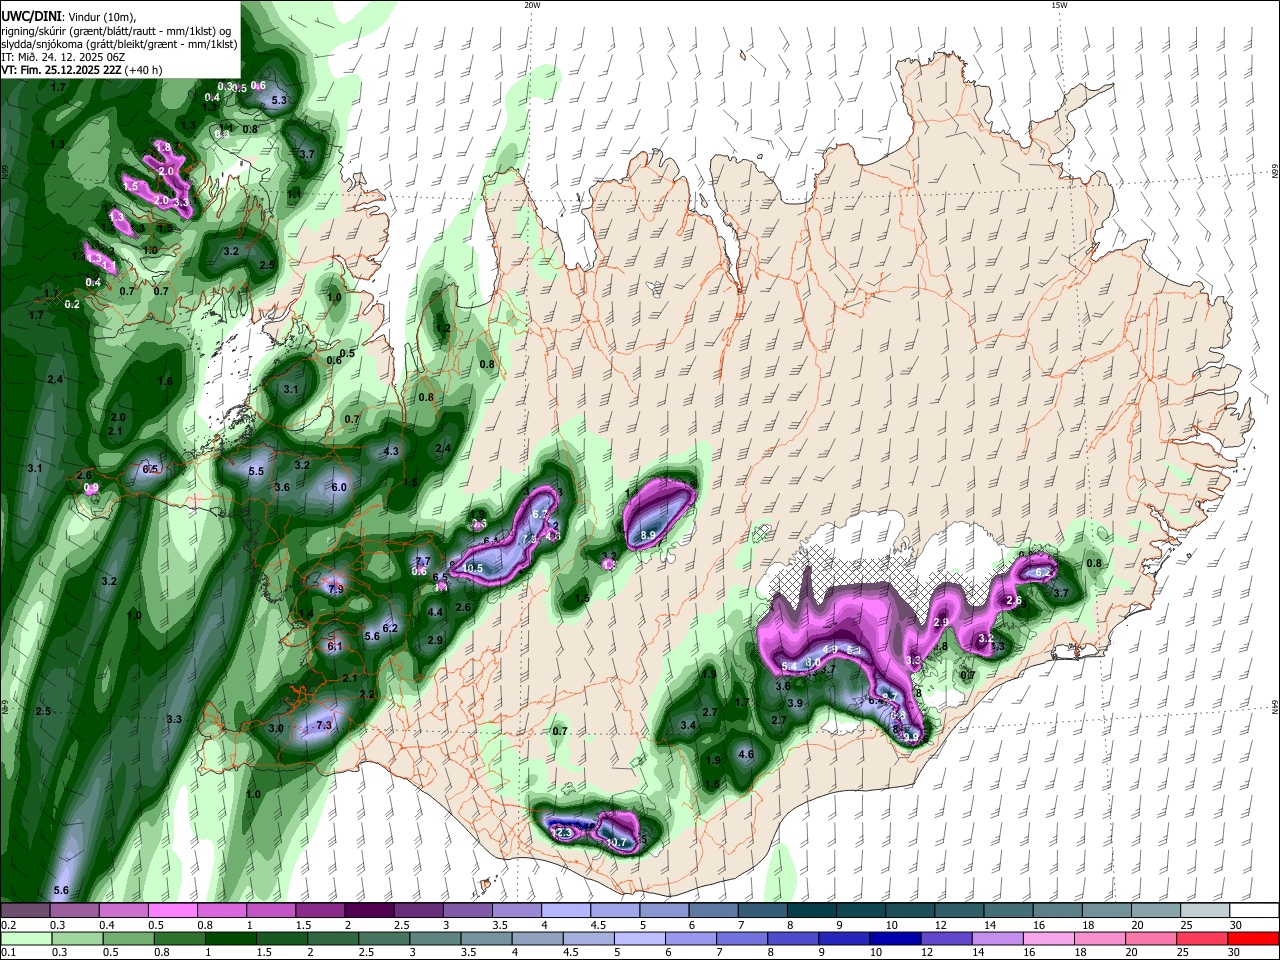
Task: Click the '20W' longitude label
Action: 532,5
